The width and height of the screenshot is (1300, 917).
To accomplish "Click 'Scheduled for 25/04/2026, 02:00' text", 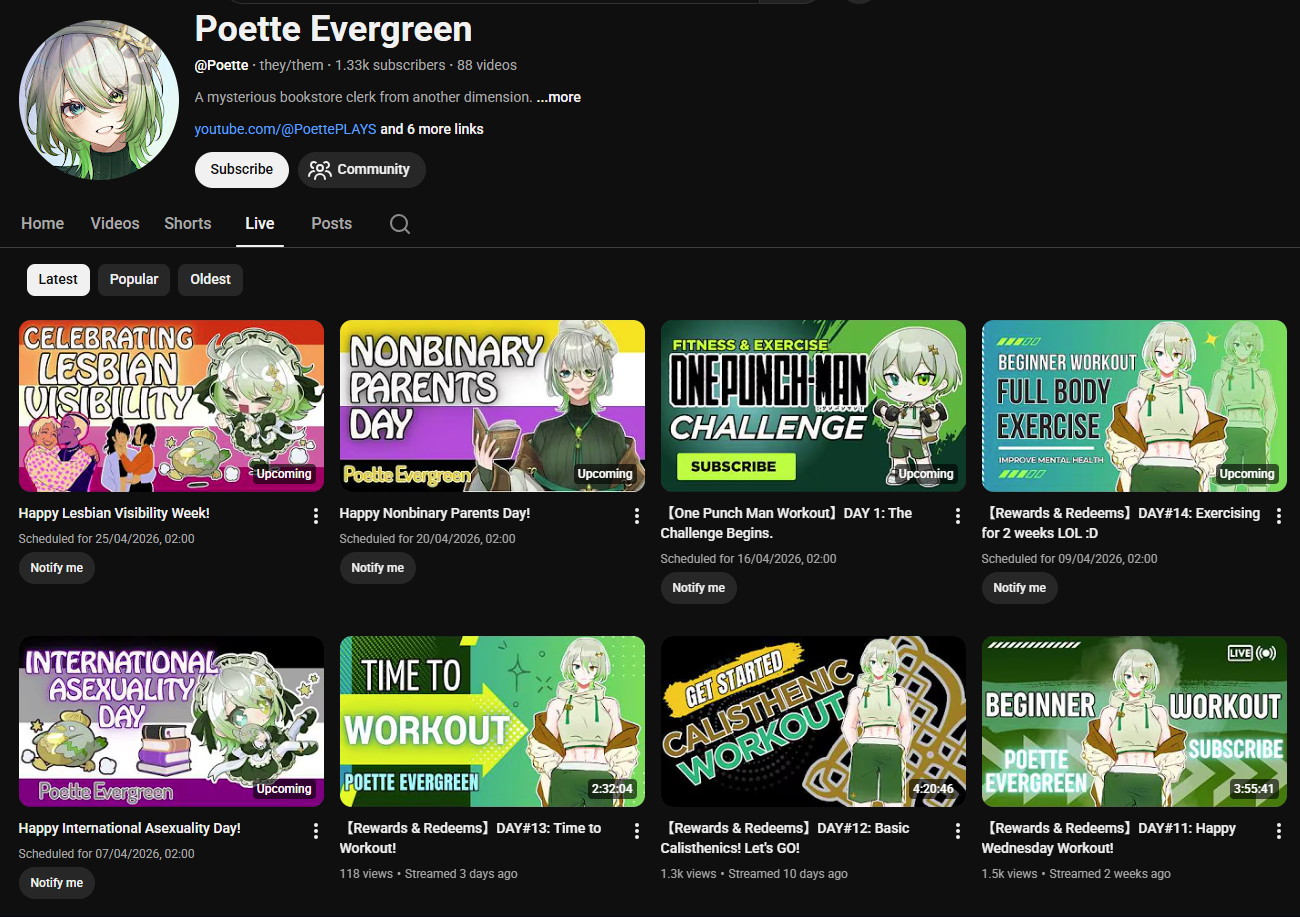I will tap(107, 539).
